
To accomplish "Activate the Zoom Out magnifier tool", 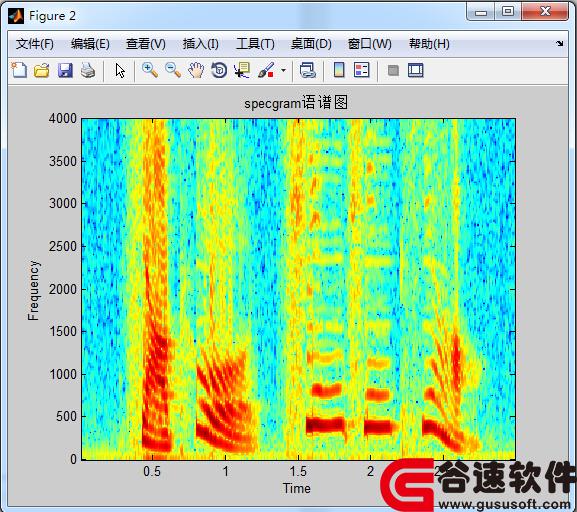I will 173,70.
